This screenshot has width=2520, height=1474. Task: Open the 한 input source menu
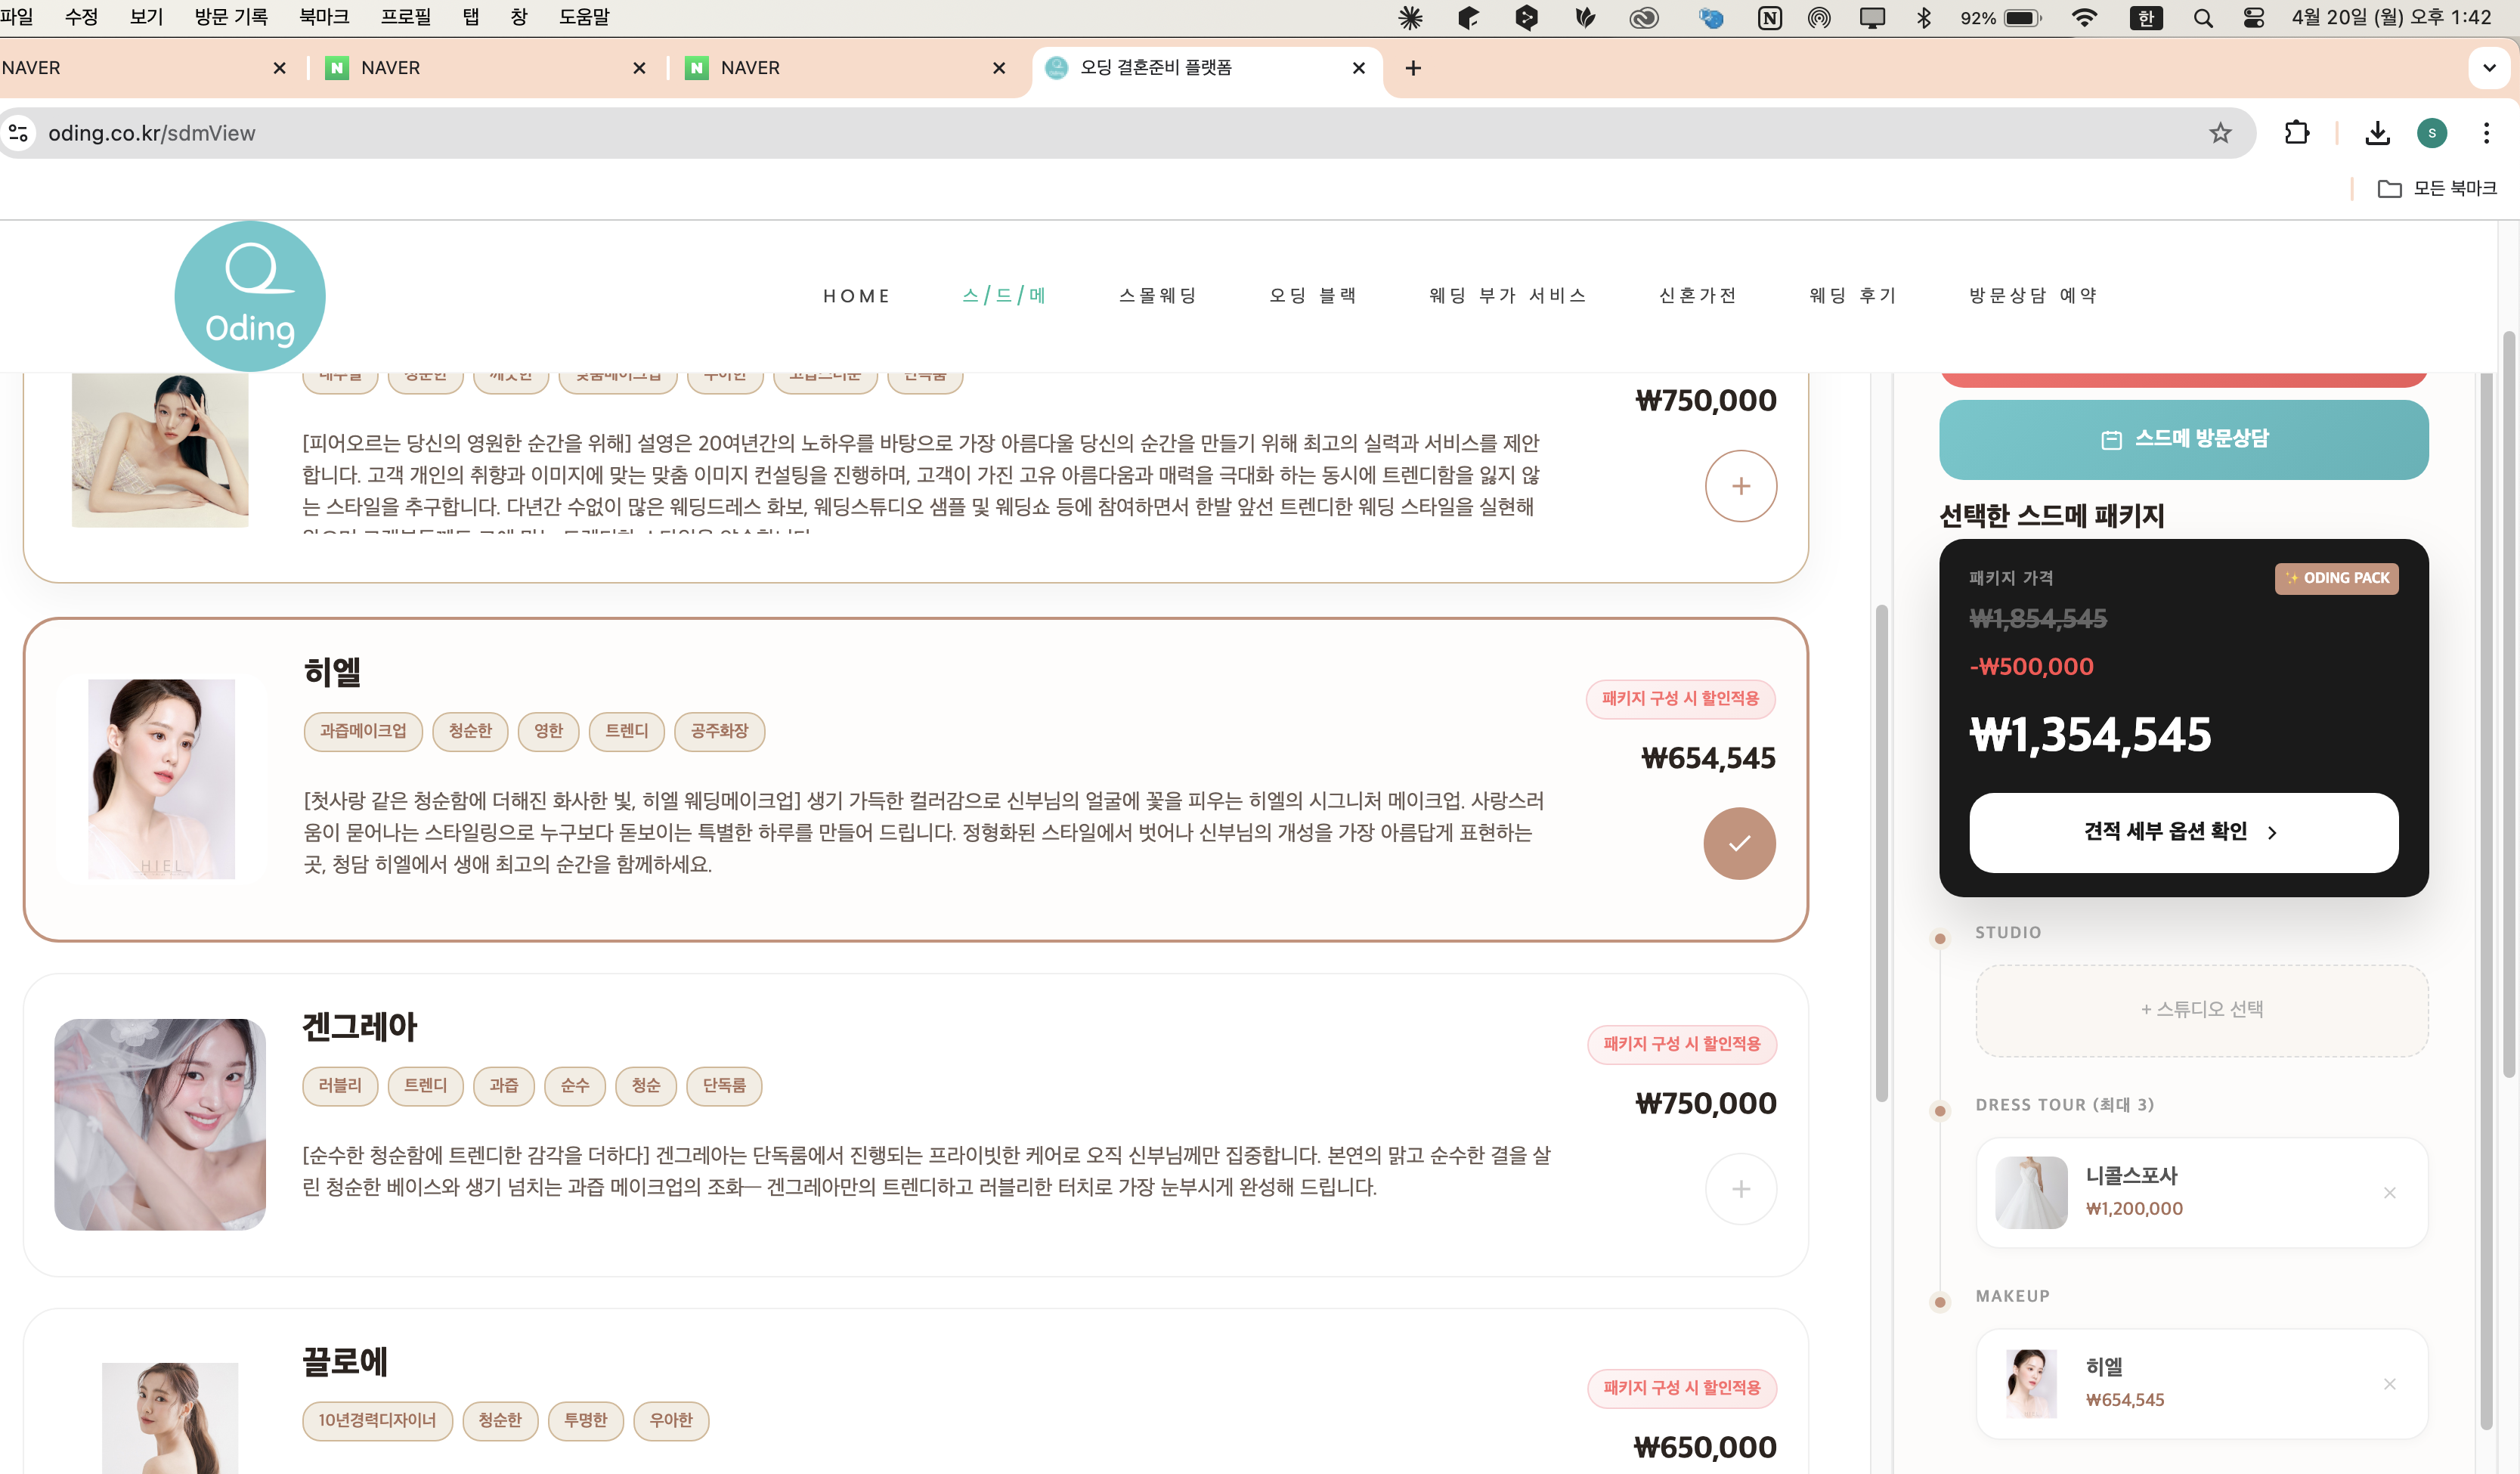point(2146,17)
